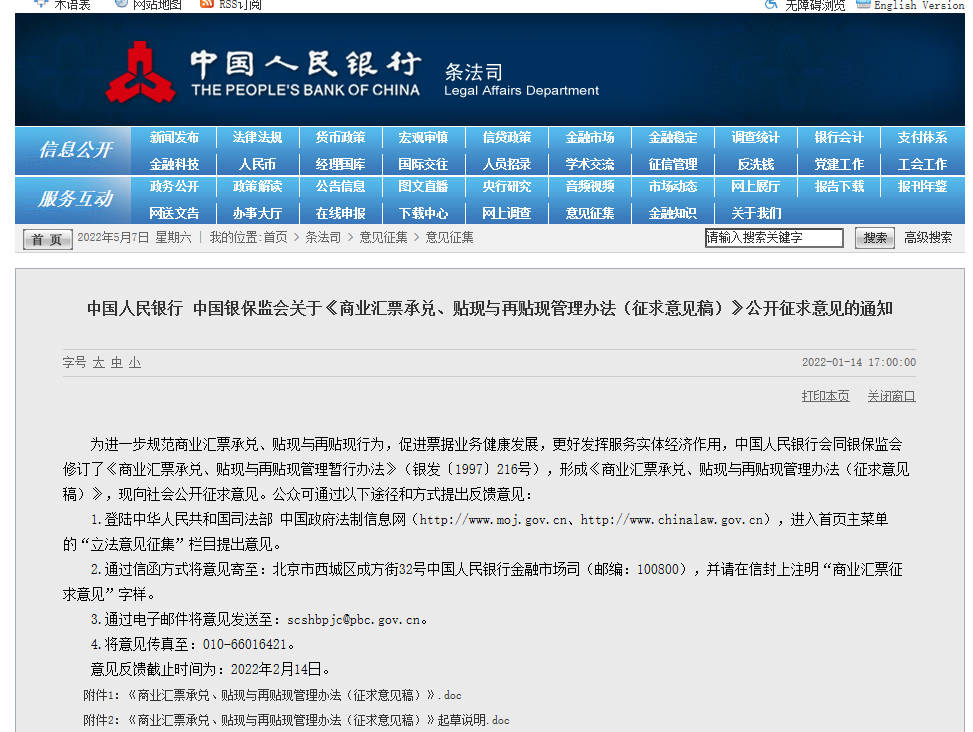Open 政务公开 menu item
Screen dimensions: 973x732
coord(174,186)
